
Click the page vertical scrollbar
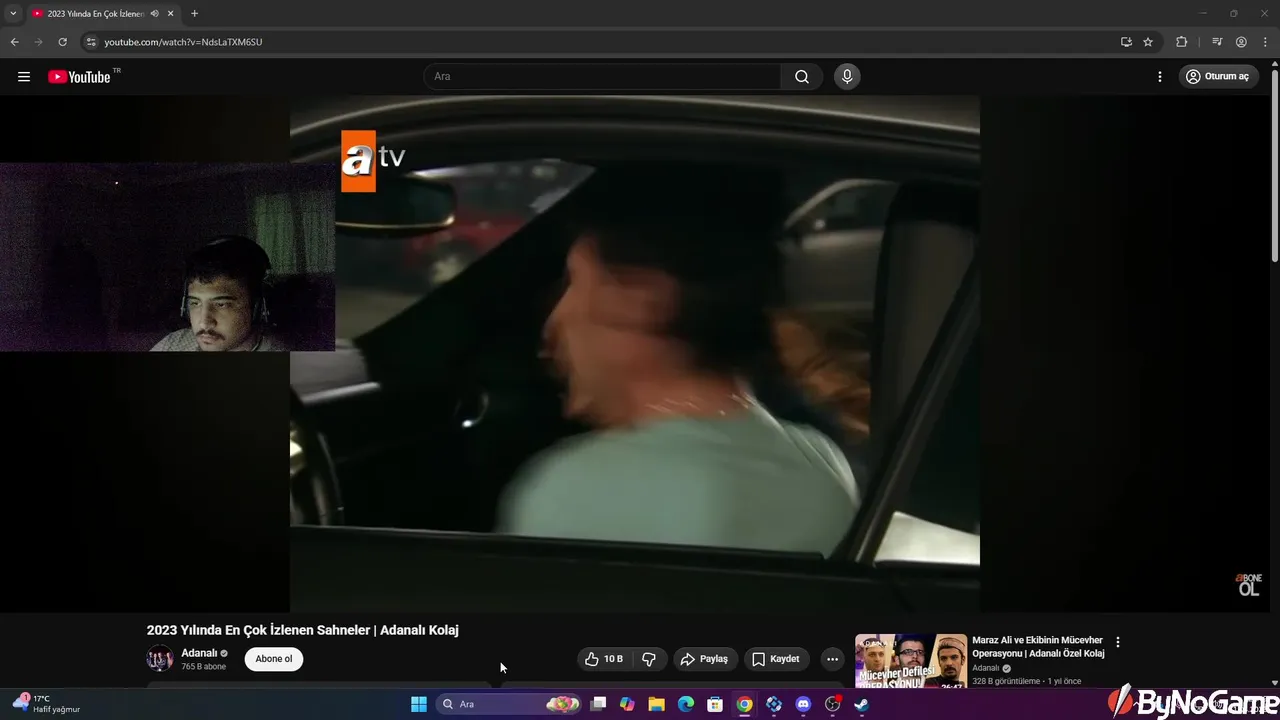[x=1275, y=166]
